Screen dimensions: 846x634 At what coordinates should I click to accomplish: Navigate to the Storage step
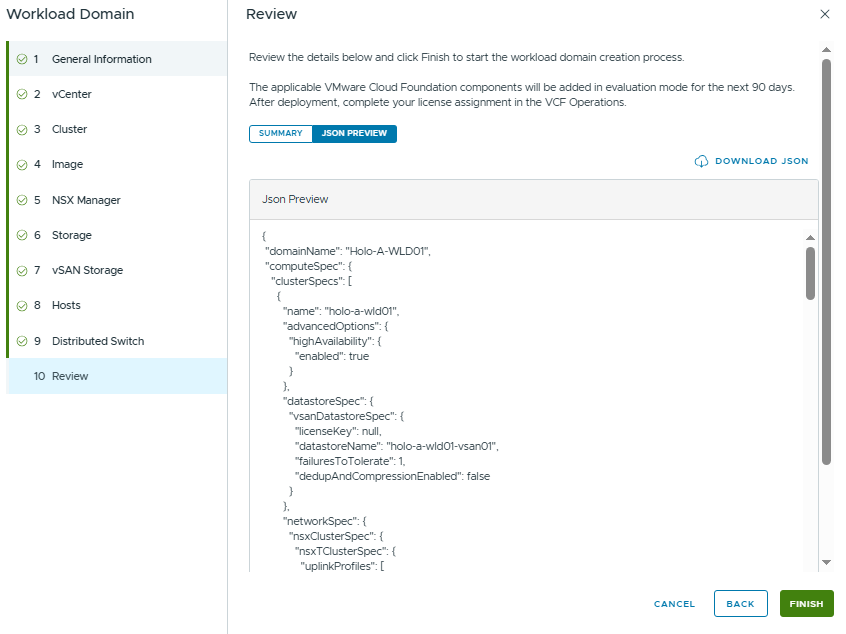tap(71, 235)
